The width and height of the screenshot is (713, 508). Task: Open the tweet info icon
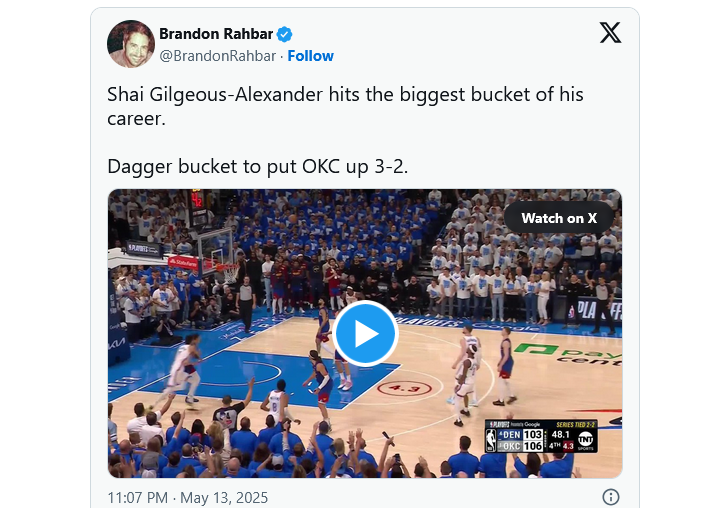[x=610, y=497]
